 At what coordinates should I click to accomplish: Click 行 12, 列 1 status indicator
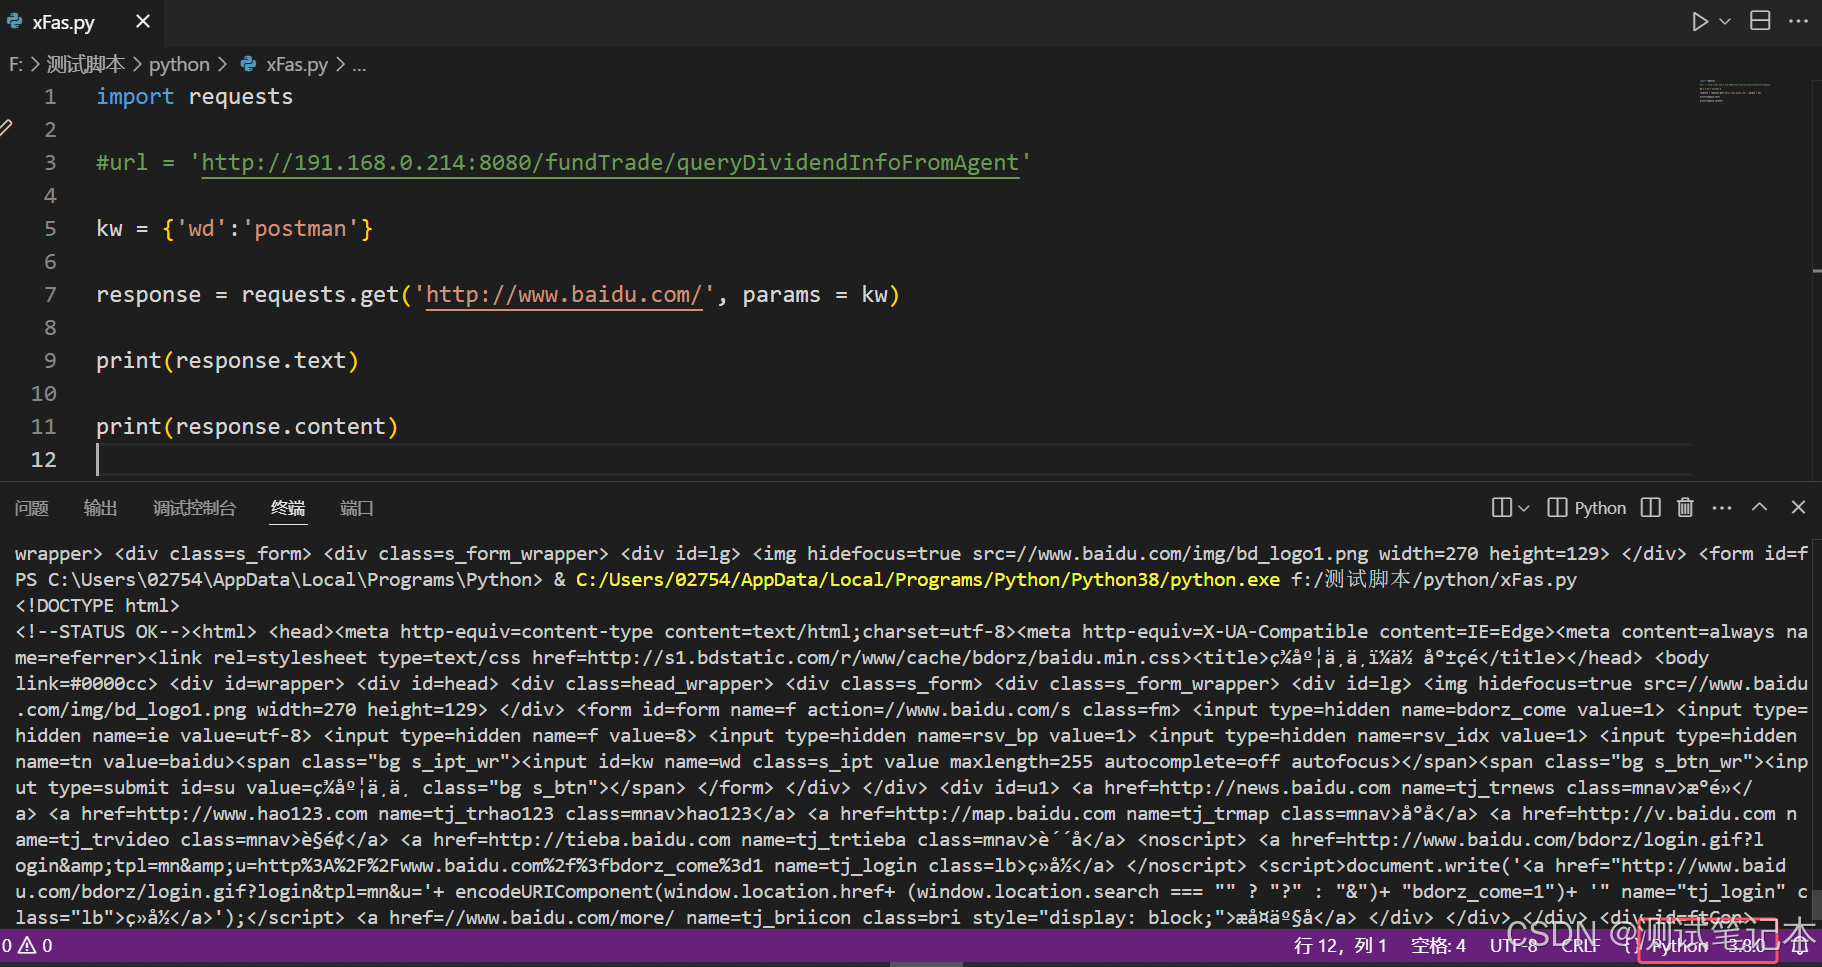[x=1337, y=945]
